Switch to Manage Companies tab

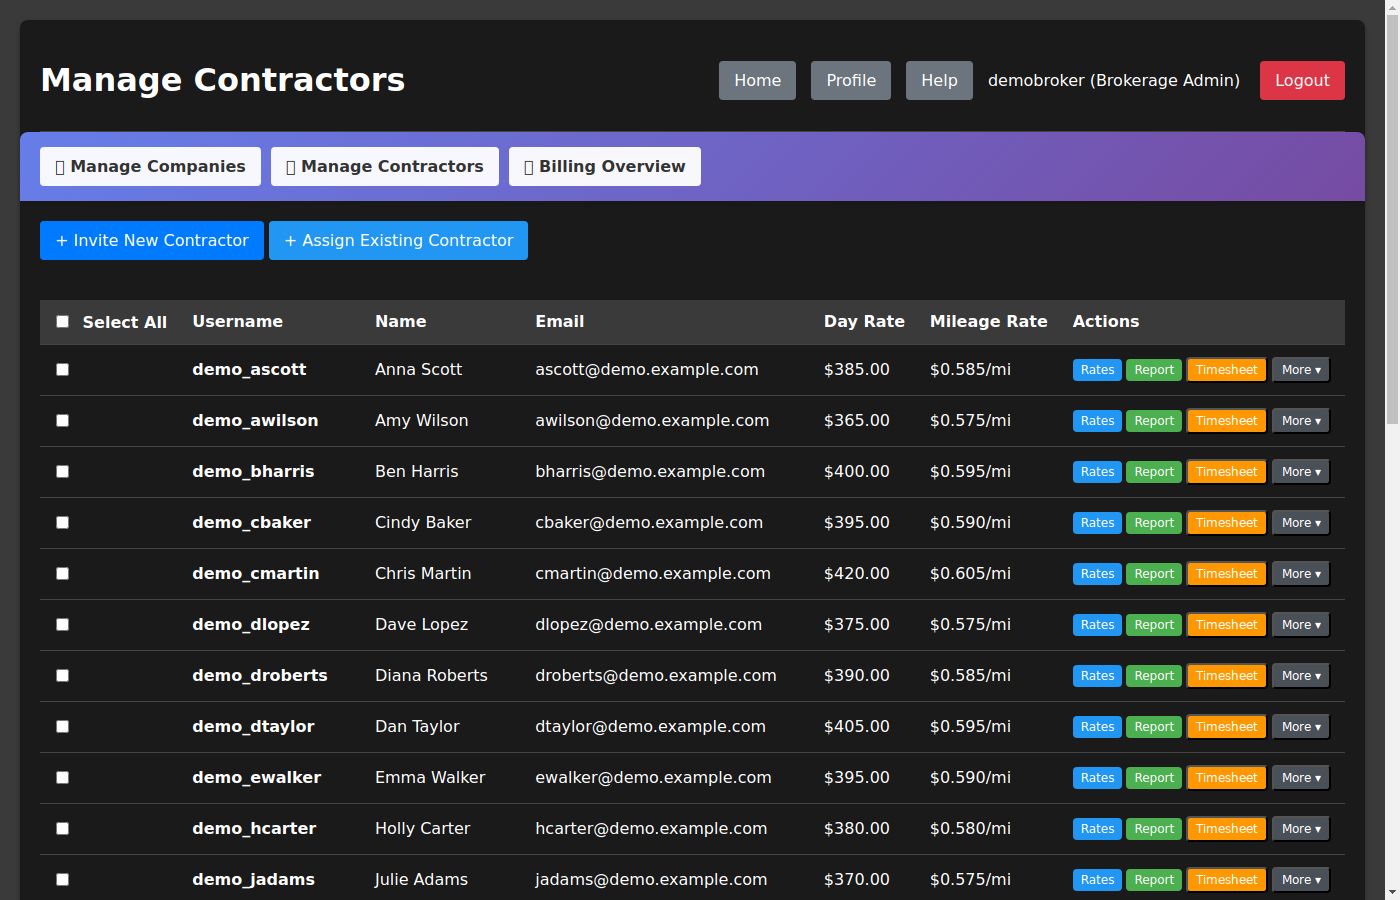tap(150, 166)
